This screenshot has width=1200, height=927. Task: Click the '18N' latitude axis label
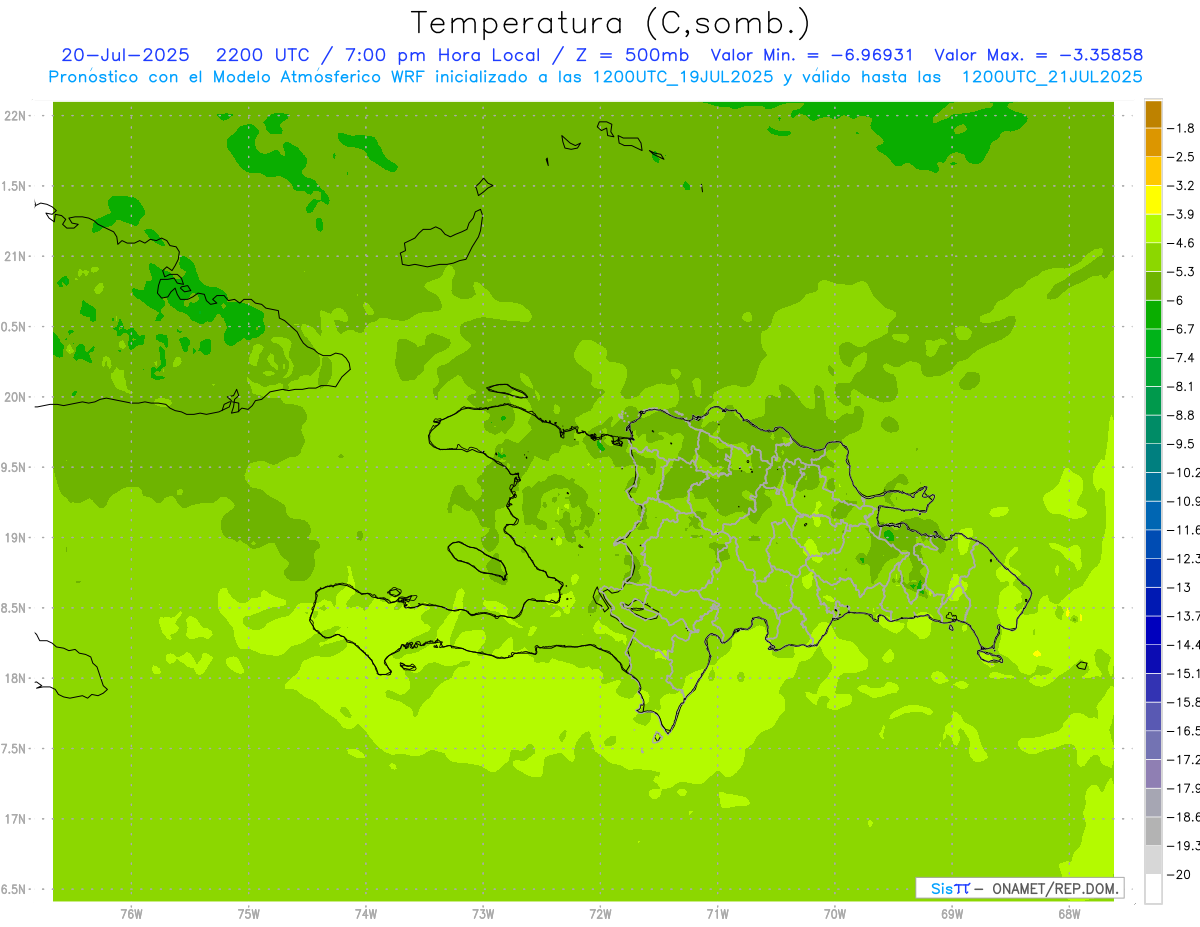pos(16,678)
